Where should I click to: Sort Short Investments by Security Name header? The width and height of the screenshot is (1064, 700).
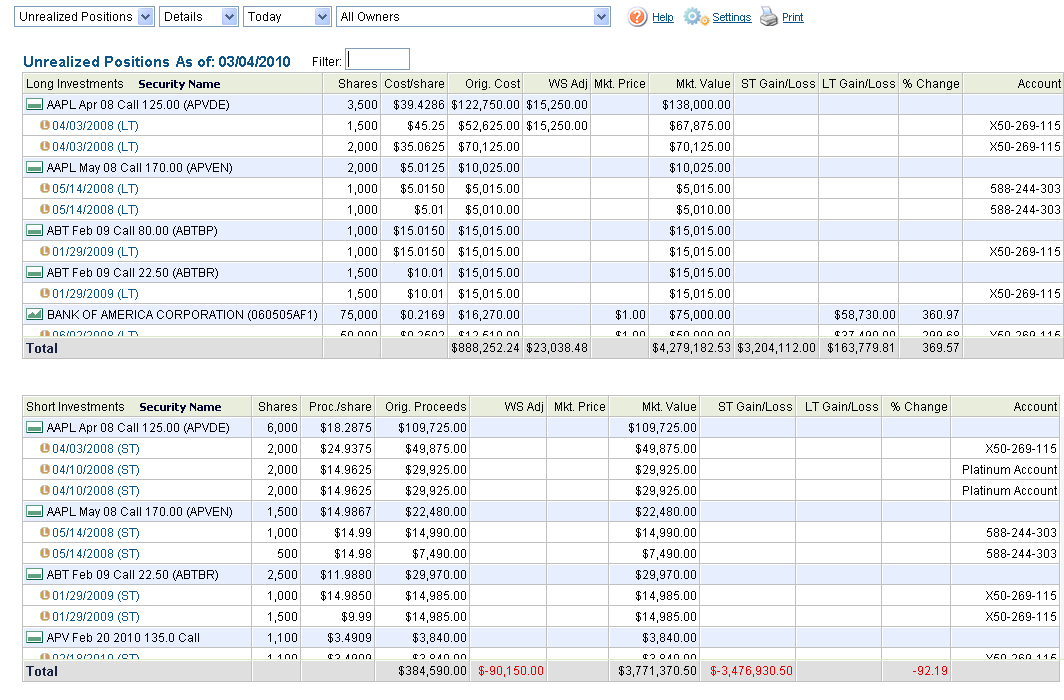coord(180,407)
